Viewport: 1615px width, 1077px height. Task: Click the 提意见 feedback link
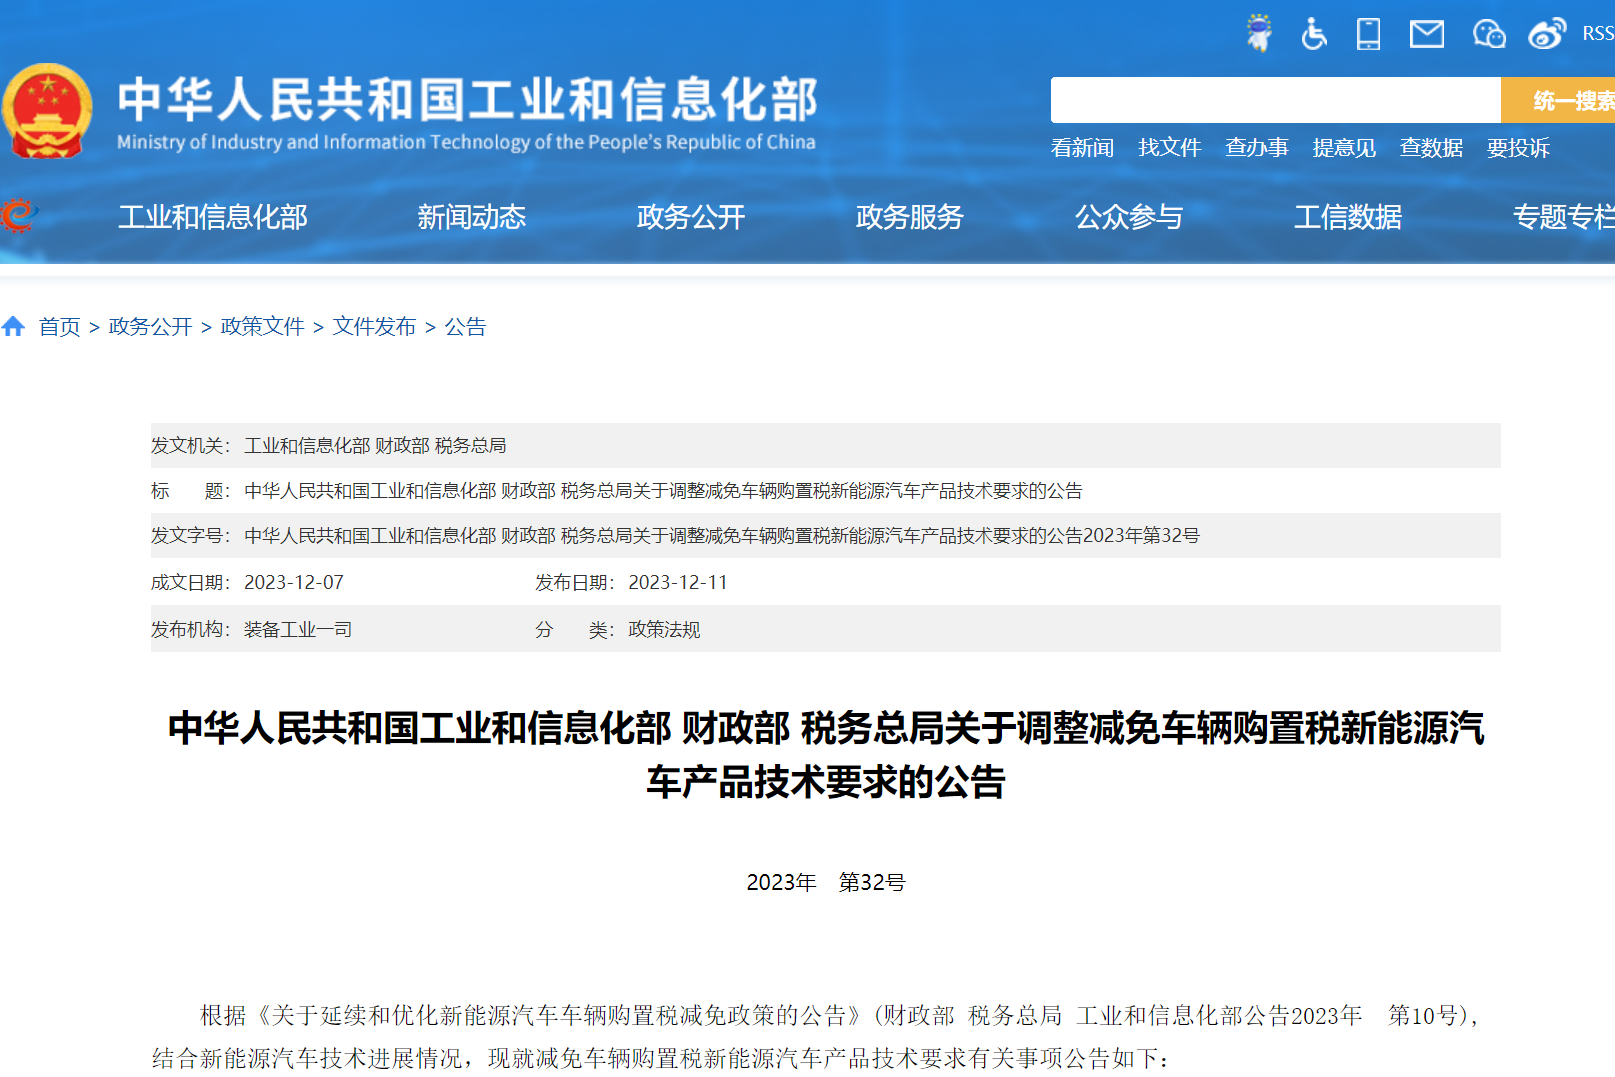pyautogui.click(x=1343, y=148)
